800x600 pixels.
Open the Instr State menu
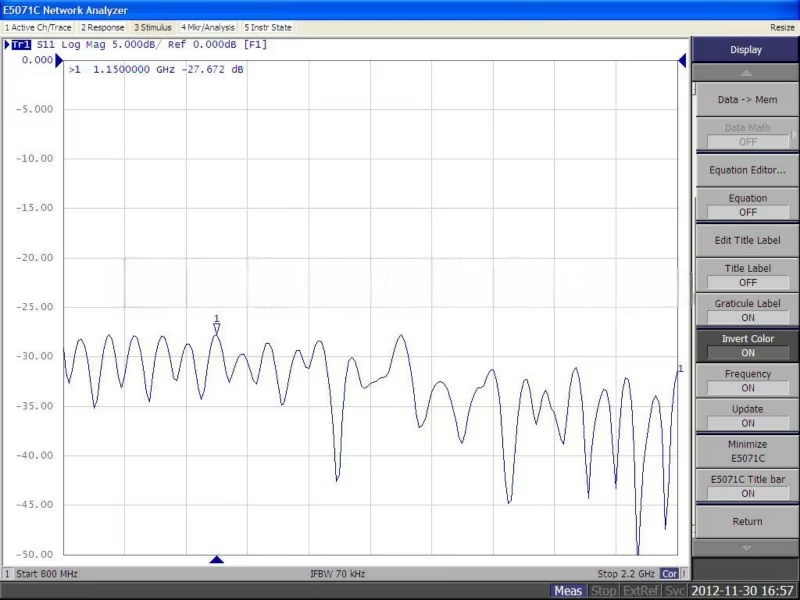pos(268,27)
